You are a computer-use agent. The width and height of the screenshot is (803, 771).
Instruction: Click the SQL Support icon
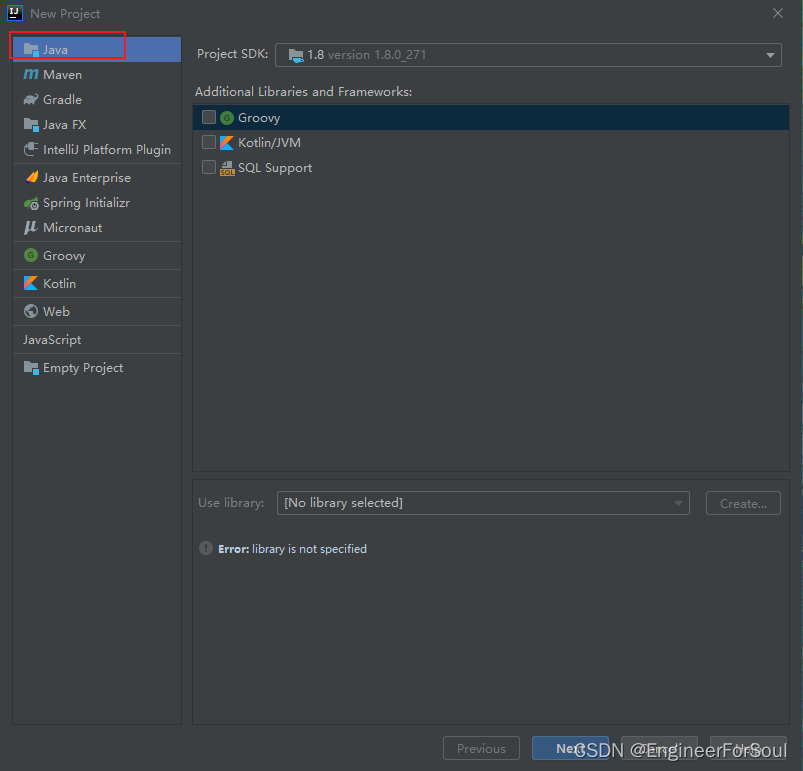click(227, 168)
